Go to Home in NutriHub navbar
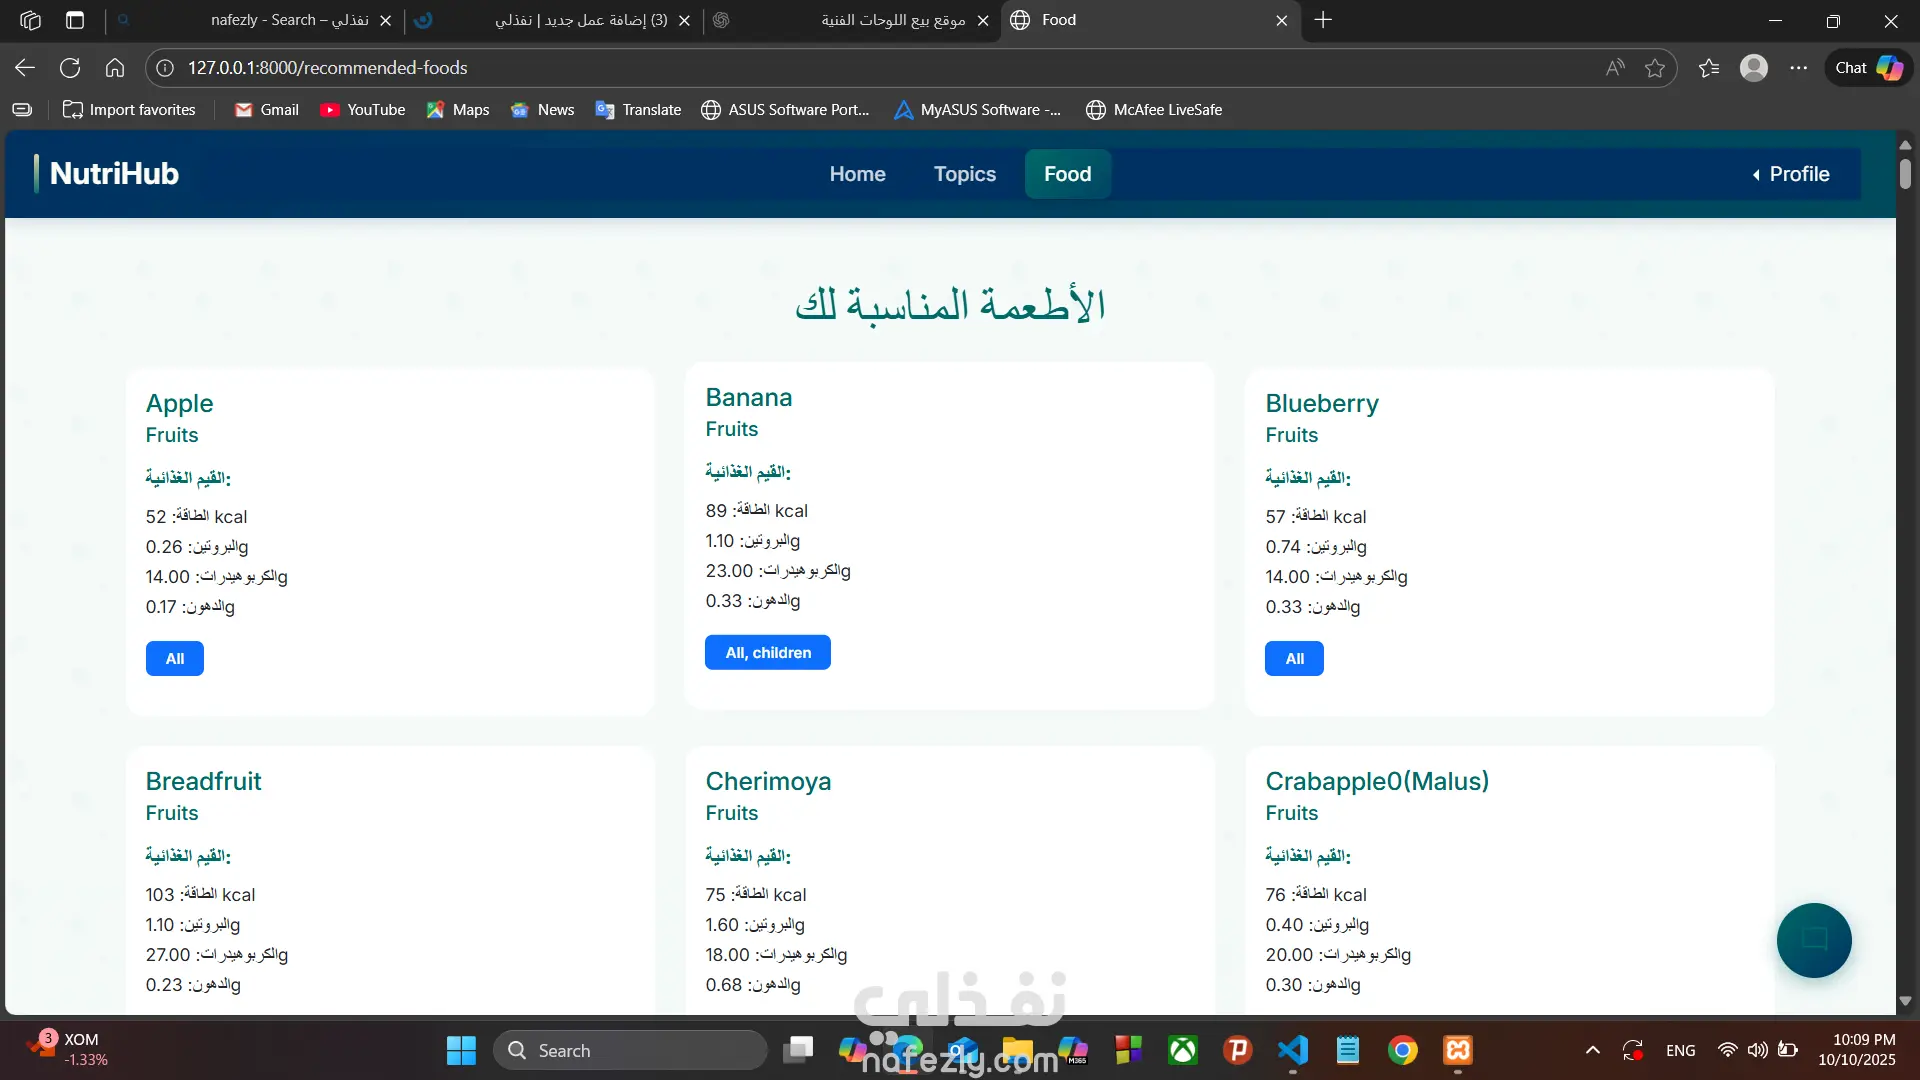Viewport: 1920px width, 1080px height. (857, 174)
